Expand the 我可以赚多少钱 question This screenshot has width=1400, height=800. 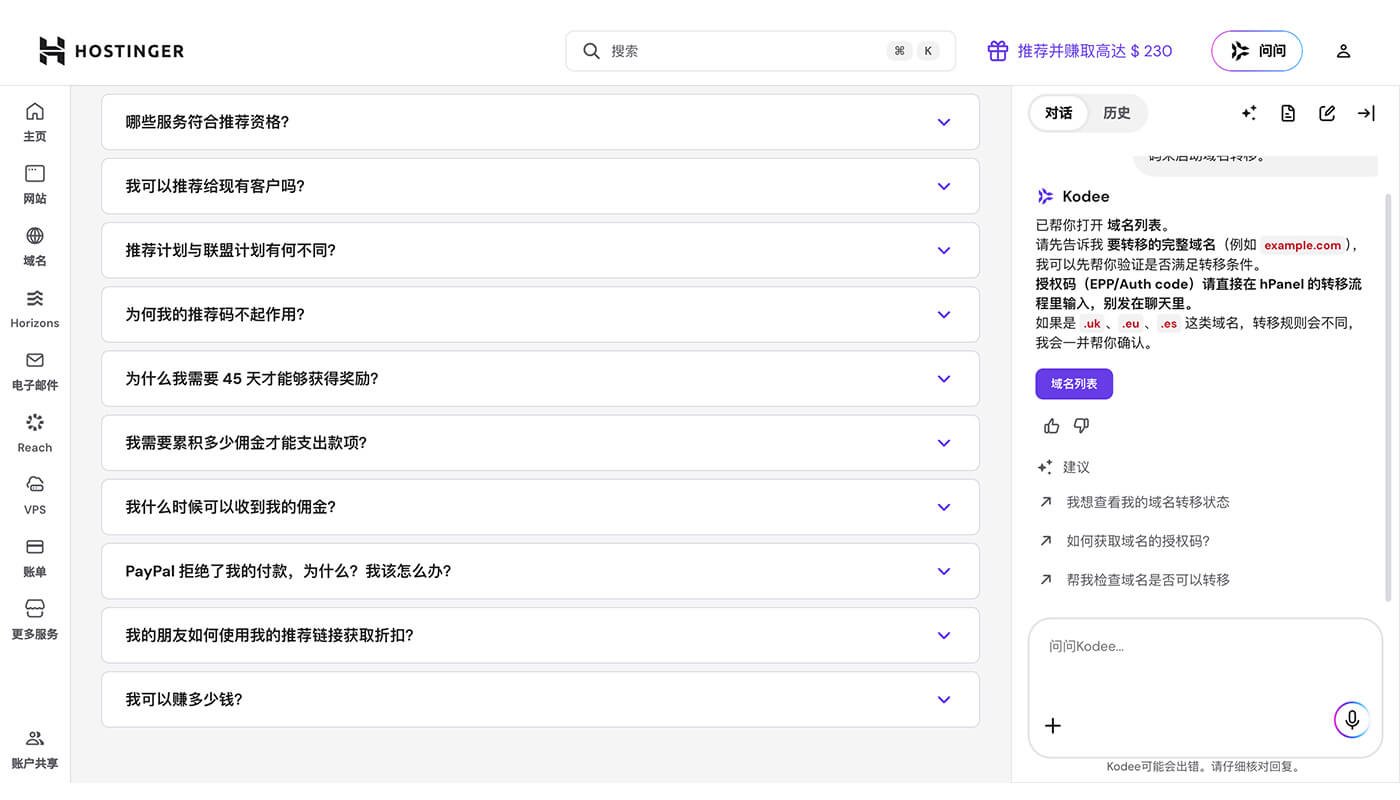(x=540, y=699)
